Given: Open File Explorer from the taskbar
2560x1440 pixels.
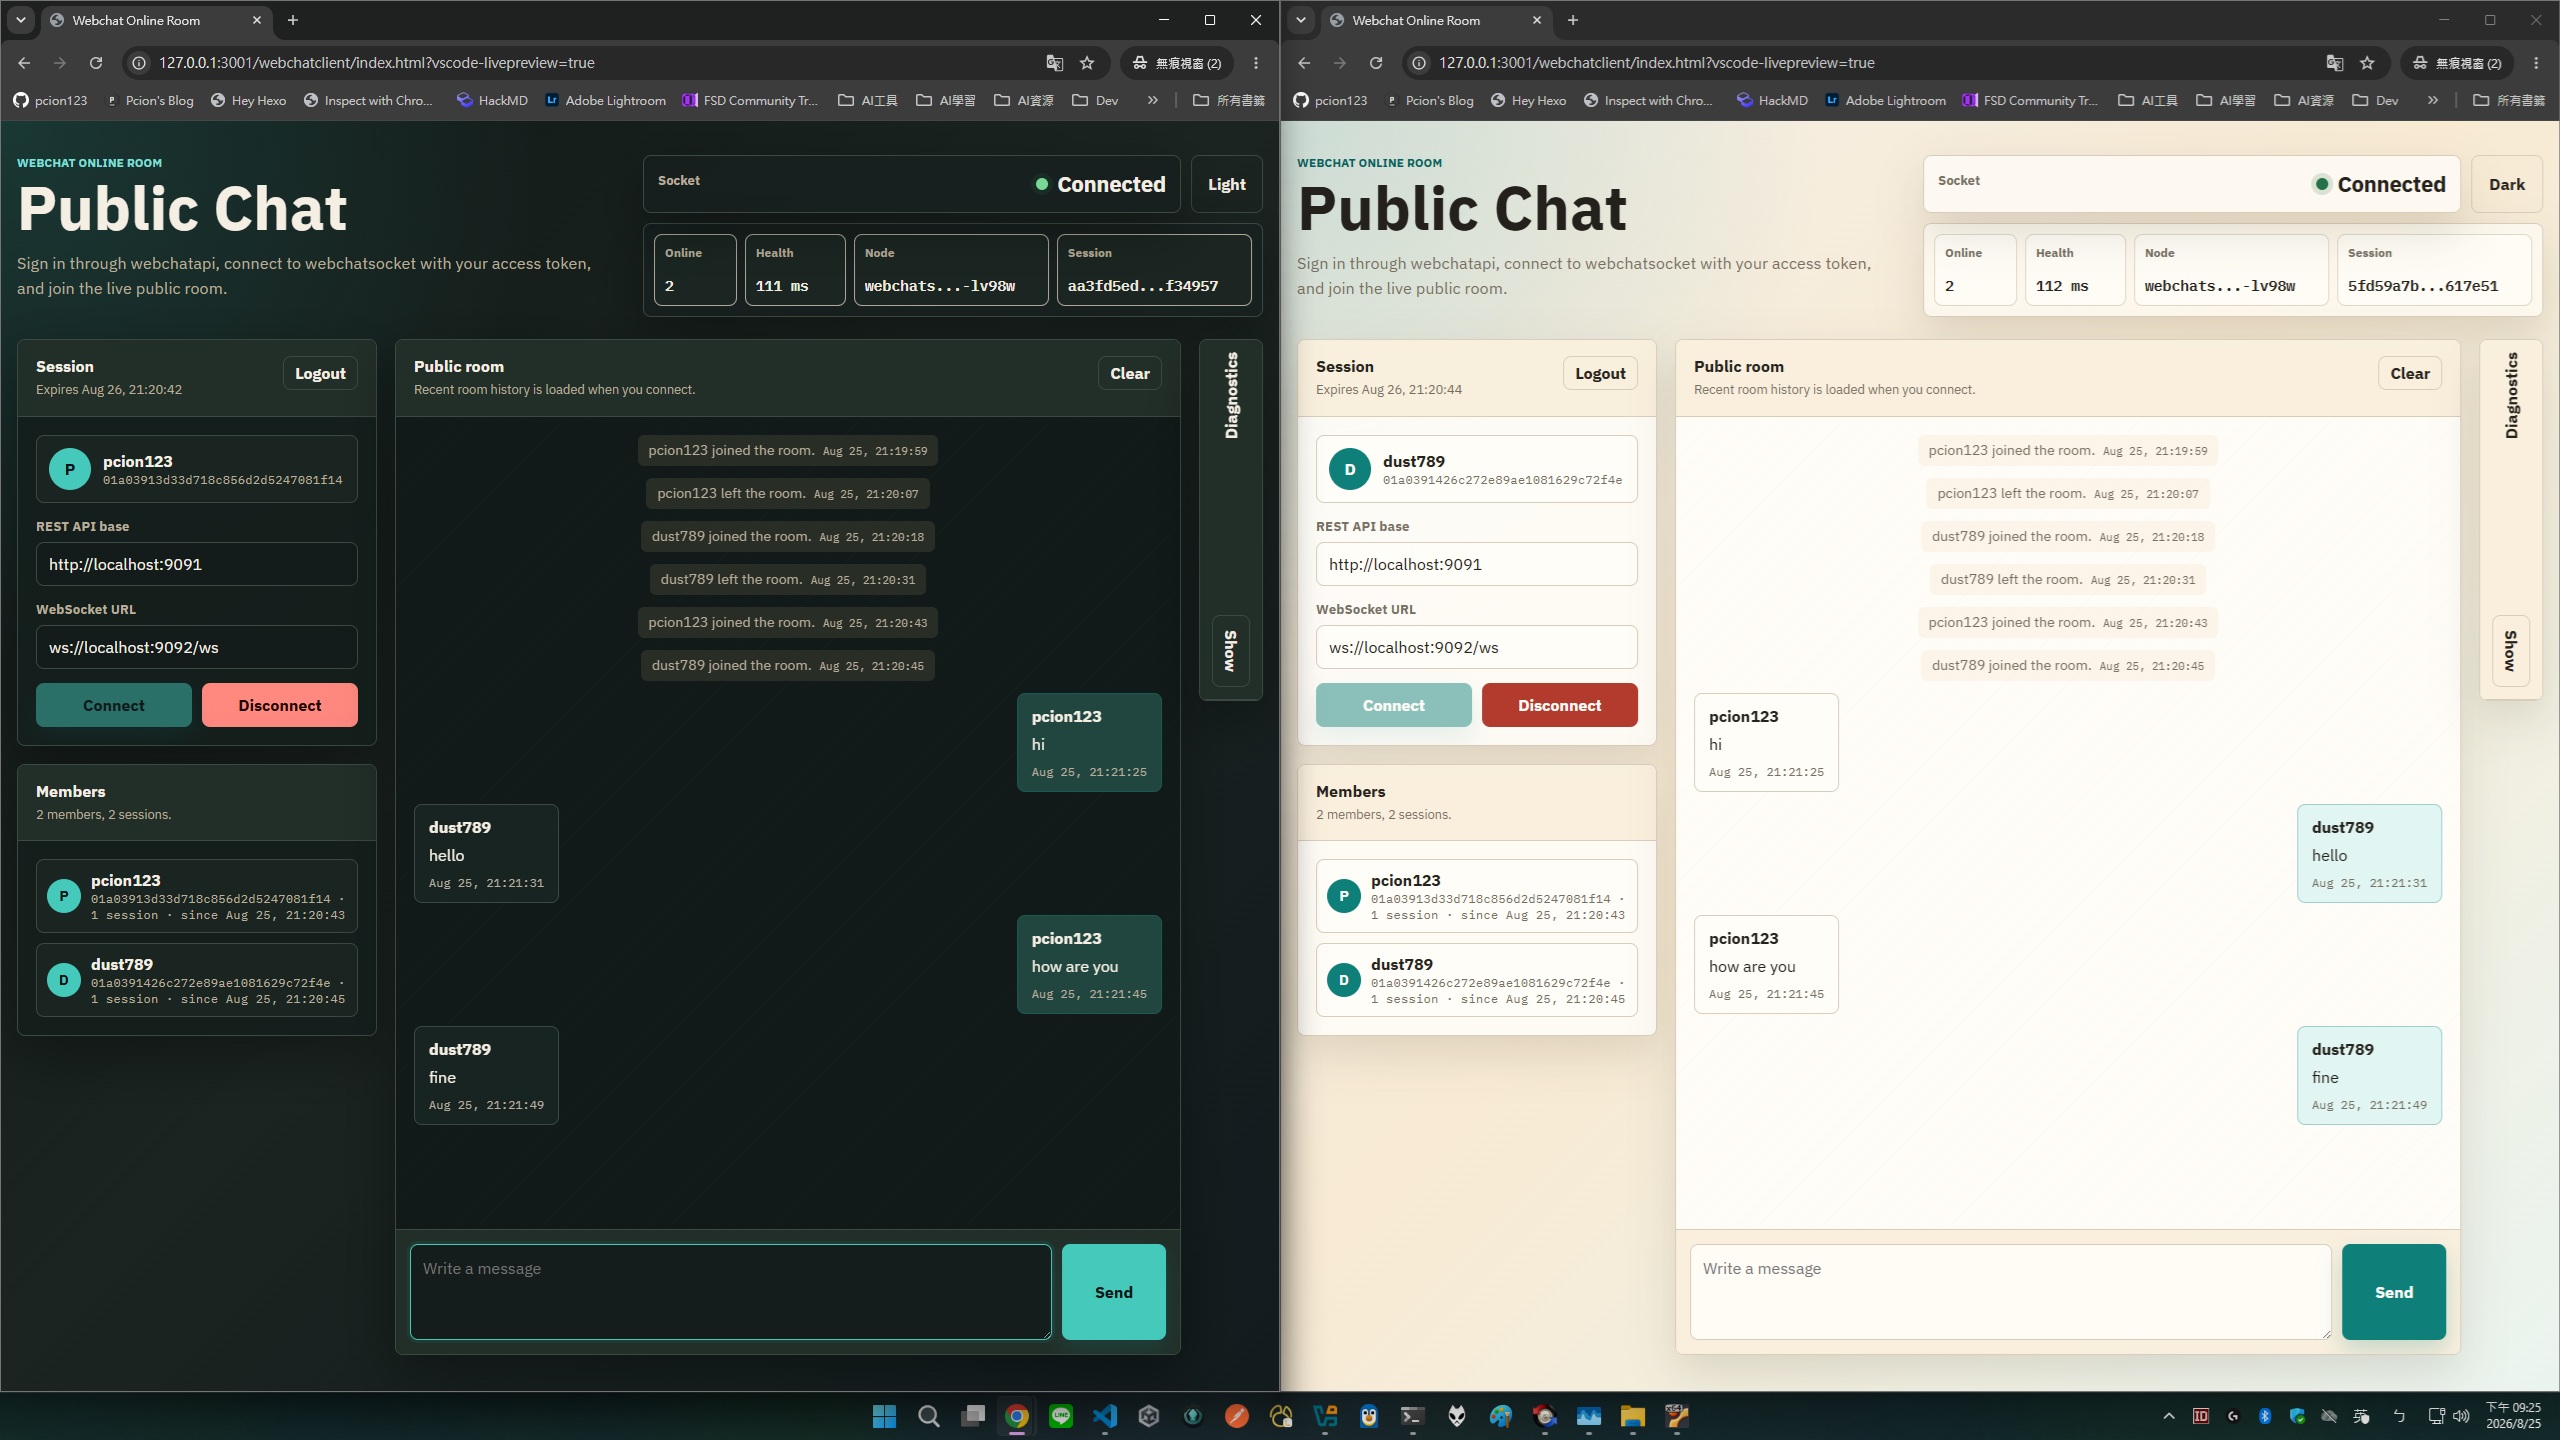Looking at the screenshot, I should (x=1633, y=1416).
